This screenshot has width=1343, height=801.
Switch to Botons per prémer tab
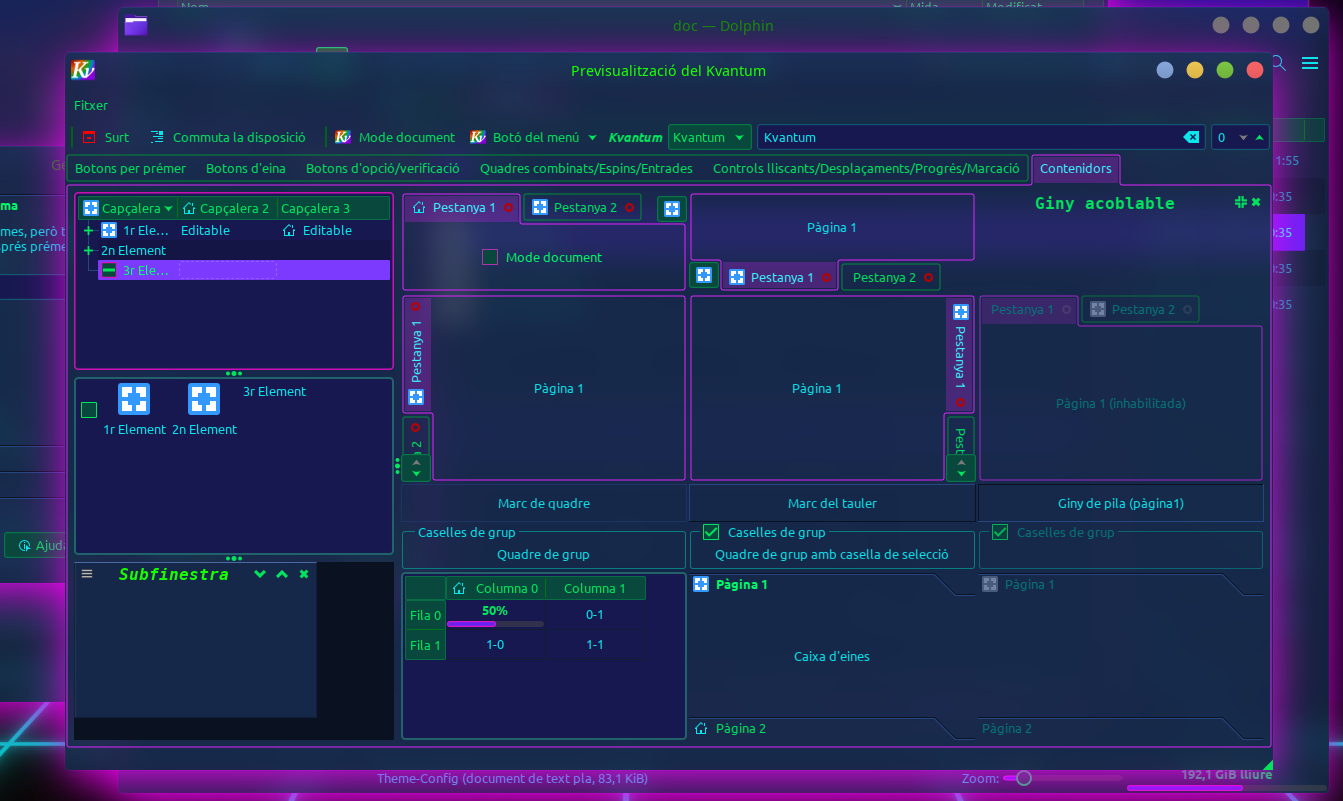[130, 168]
